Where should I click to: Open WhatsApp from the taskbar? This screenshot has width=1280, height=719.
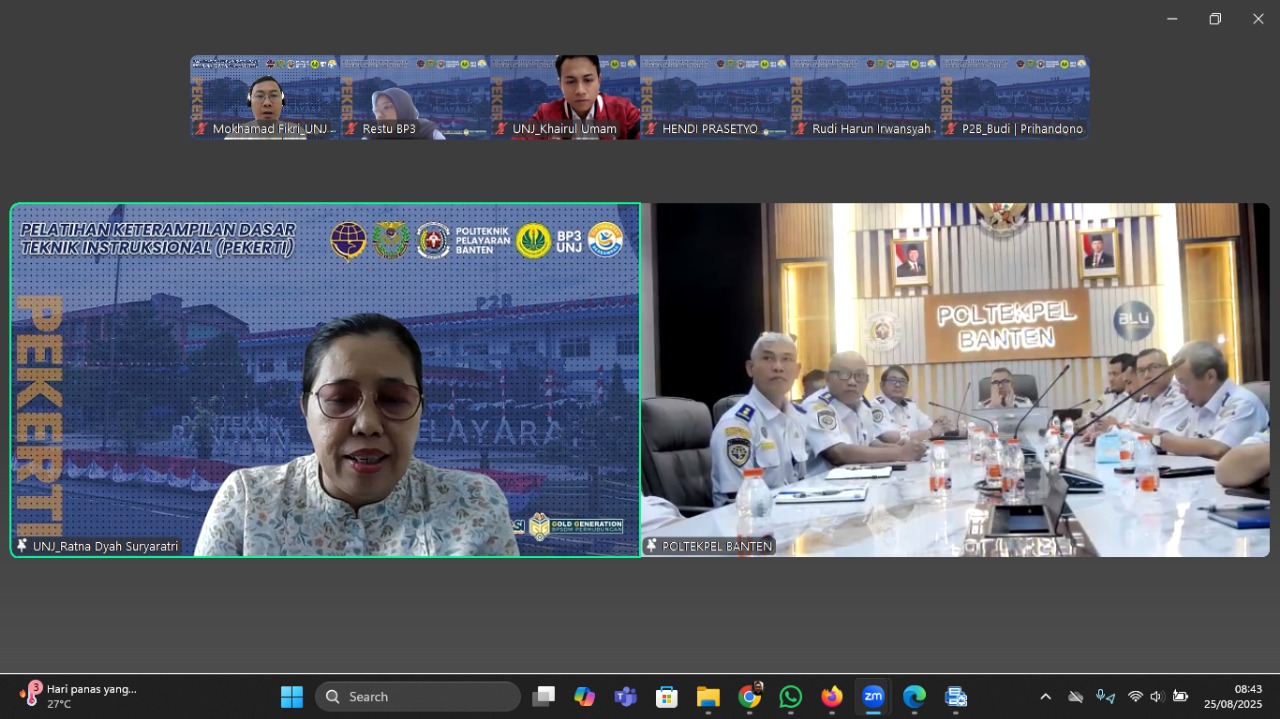791,697
